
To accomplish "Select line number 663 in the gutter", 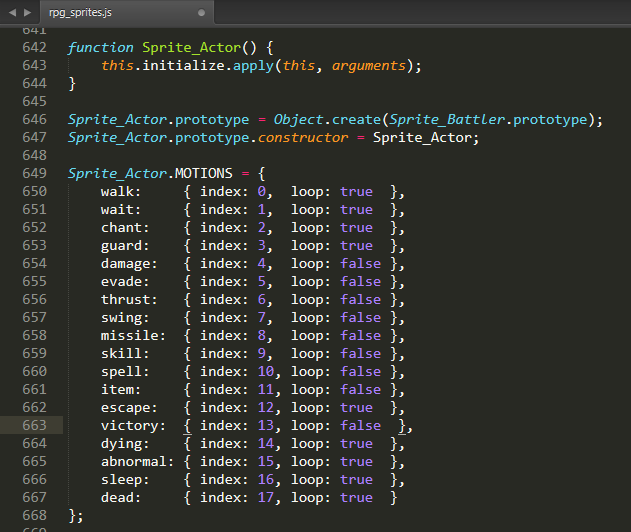I will click(35, 425).
